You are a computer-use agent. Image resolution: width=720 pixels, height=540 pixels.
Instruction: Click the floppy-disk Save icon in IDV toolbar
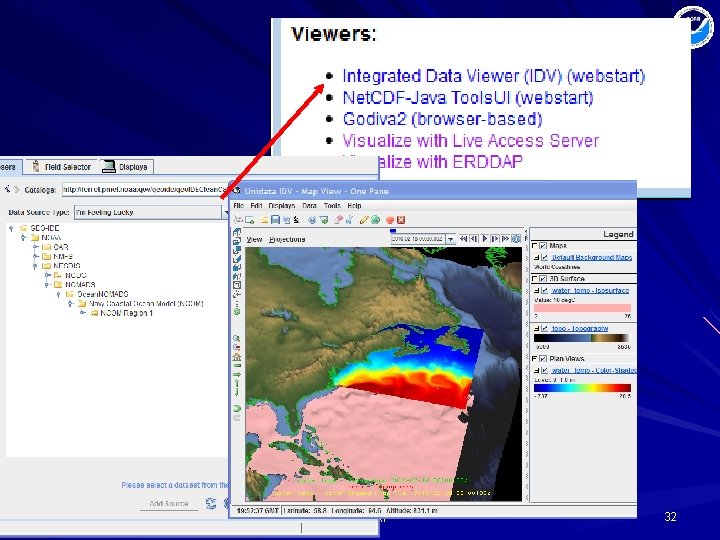276,220
